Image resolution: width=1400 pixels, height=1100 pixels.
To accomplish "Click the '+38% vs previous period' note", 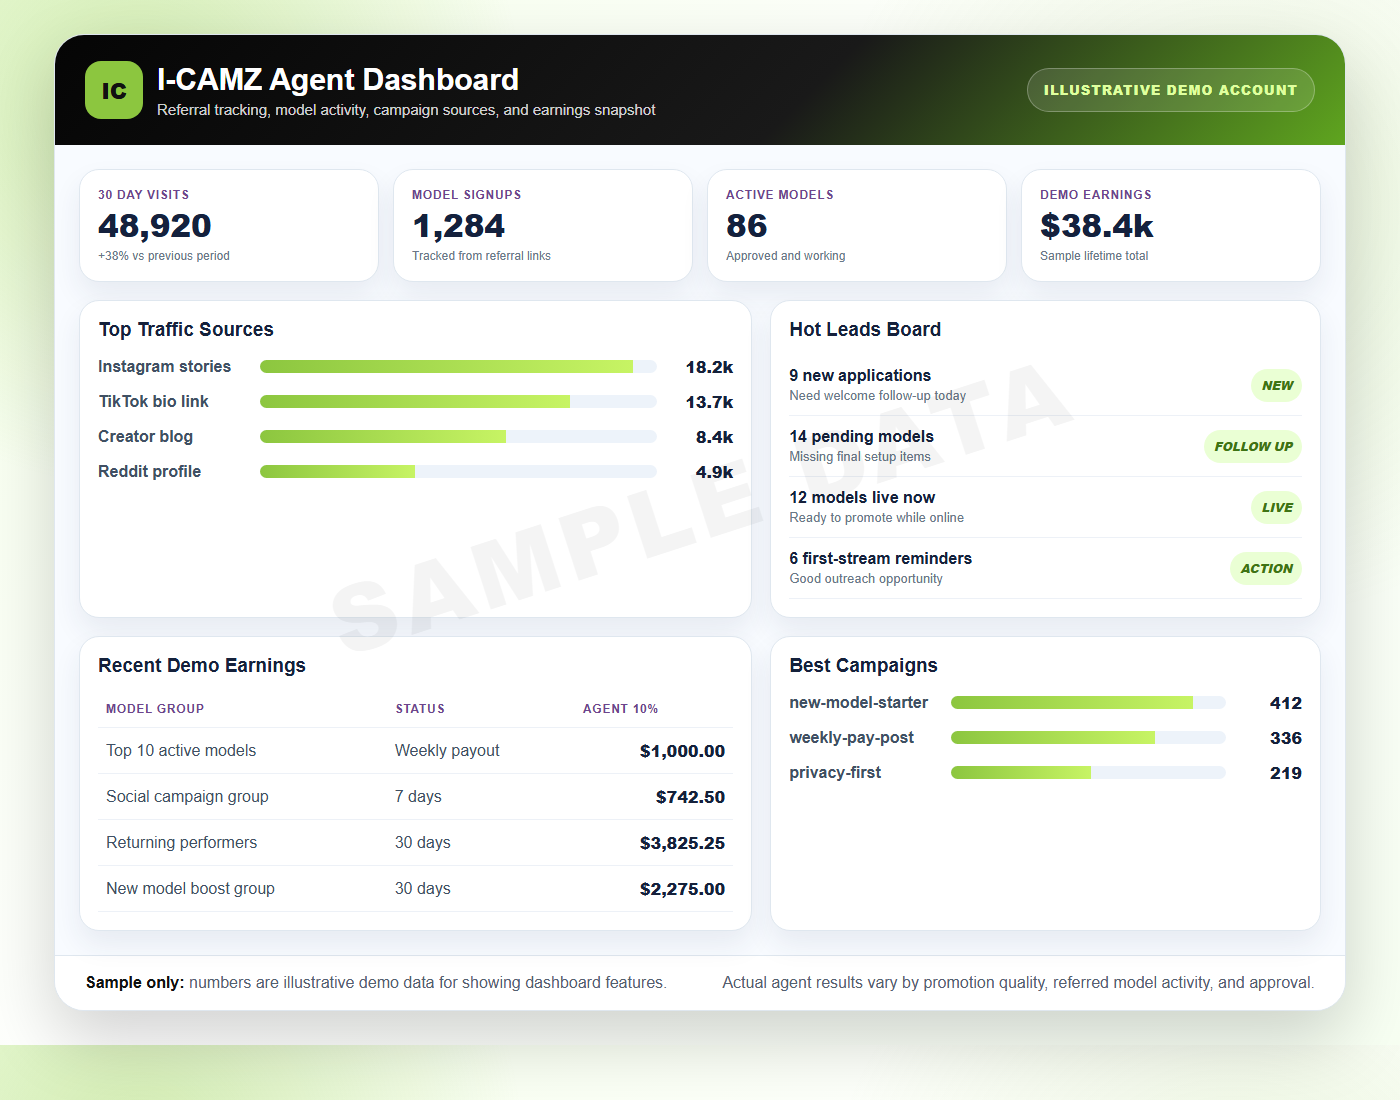I will coord(164,256).
